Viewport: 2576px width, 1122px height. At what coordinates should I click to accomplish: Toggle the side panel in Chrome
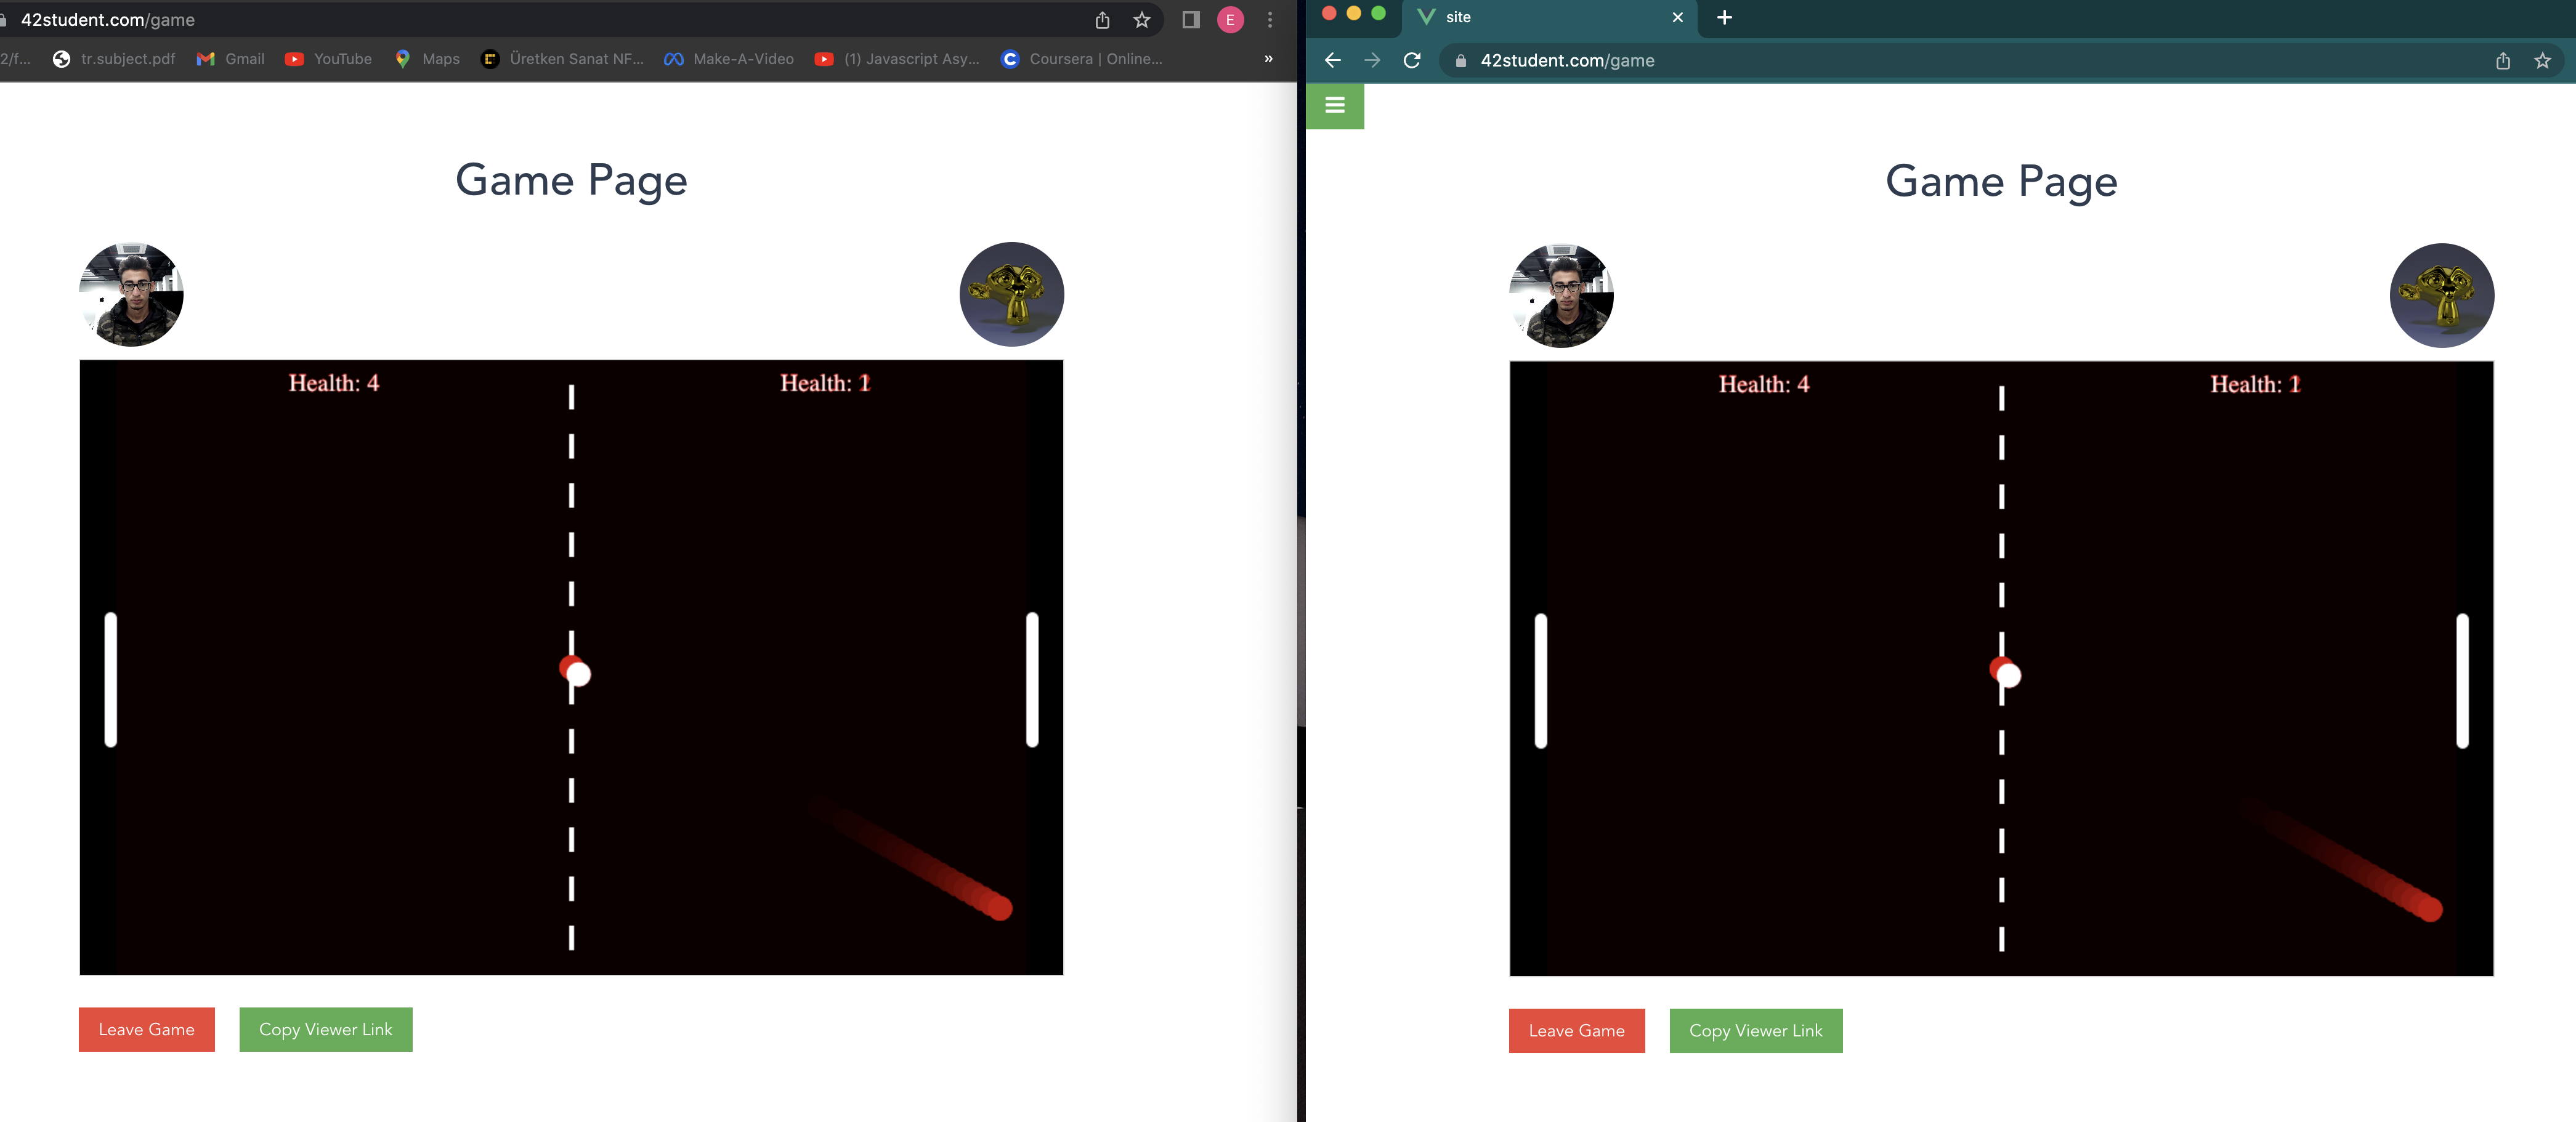pyautogui.click(x=1190, y=20)
